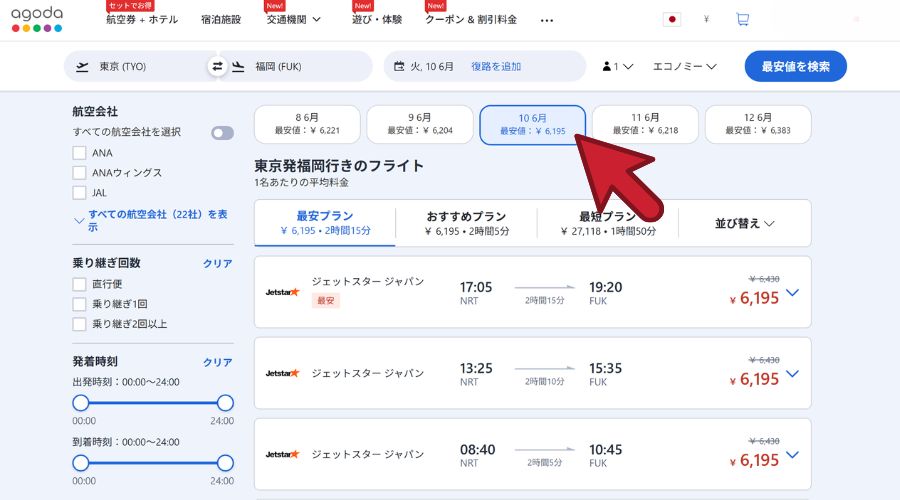This screenshot has height=500, width=900.
Task: Clear the 乗り継ぎ回数 filter
Action: (x=218, y=263)
